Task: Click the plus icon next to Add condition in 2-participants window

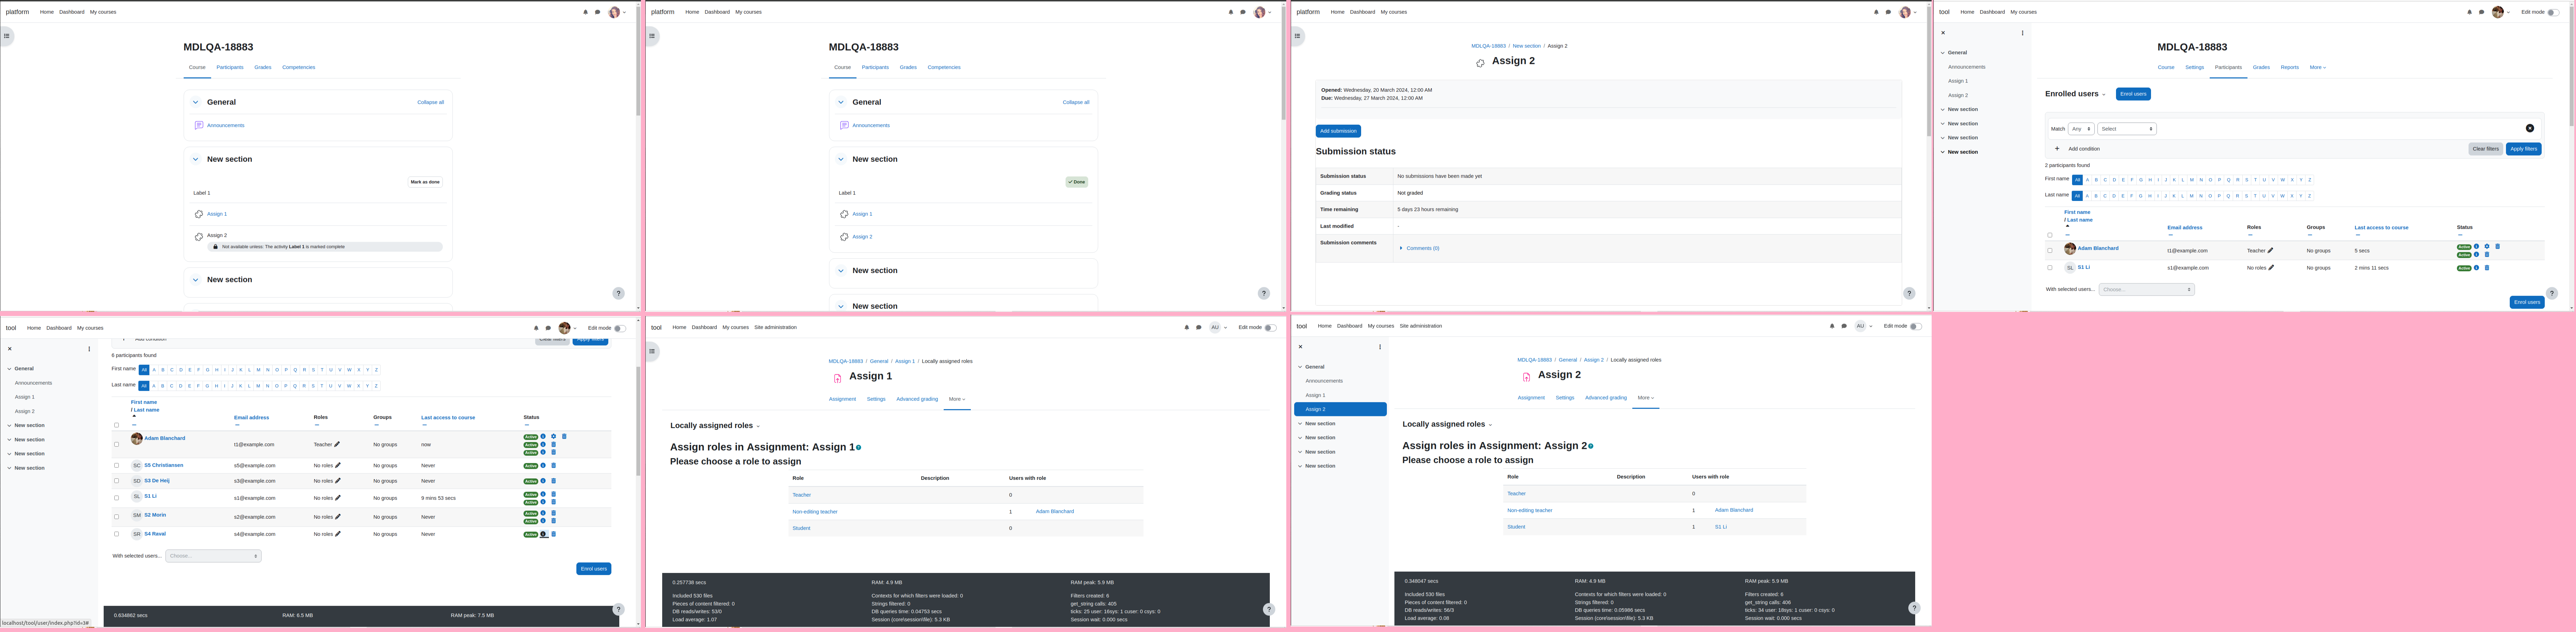Action: pyautogui.click(x=2057, y=148)
